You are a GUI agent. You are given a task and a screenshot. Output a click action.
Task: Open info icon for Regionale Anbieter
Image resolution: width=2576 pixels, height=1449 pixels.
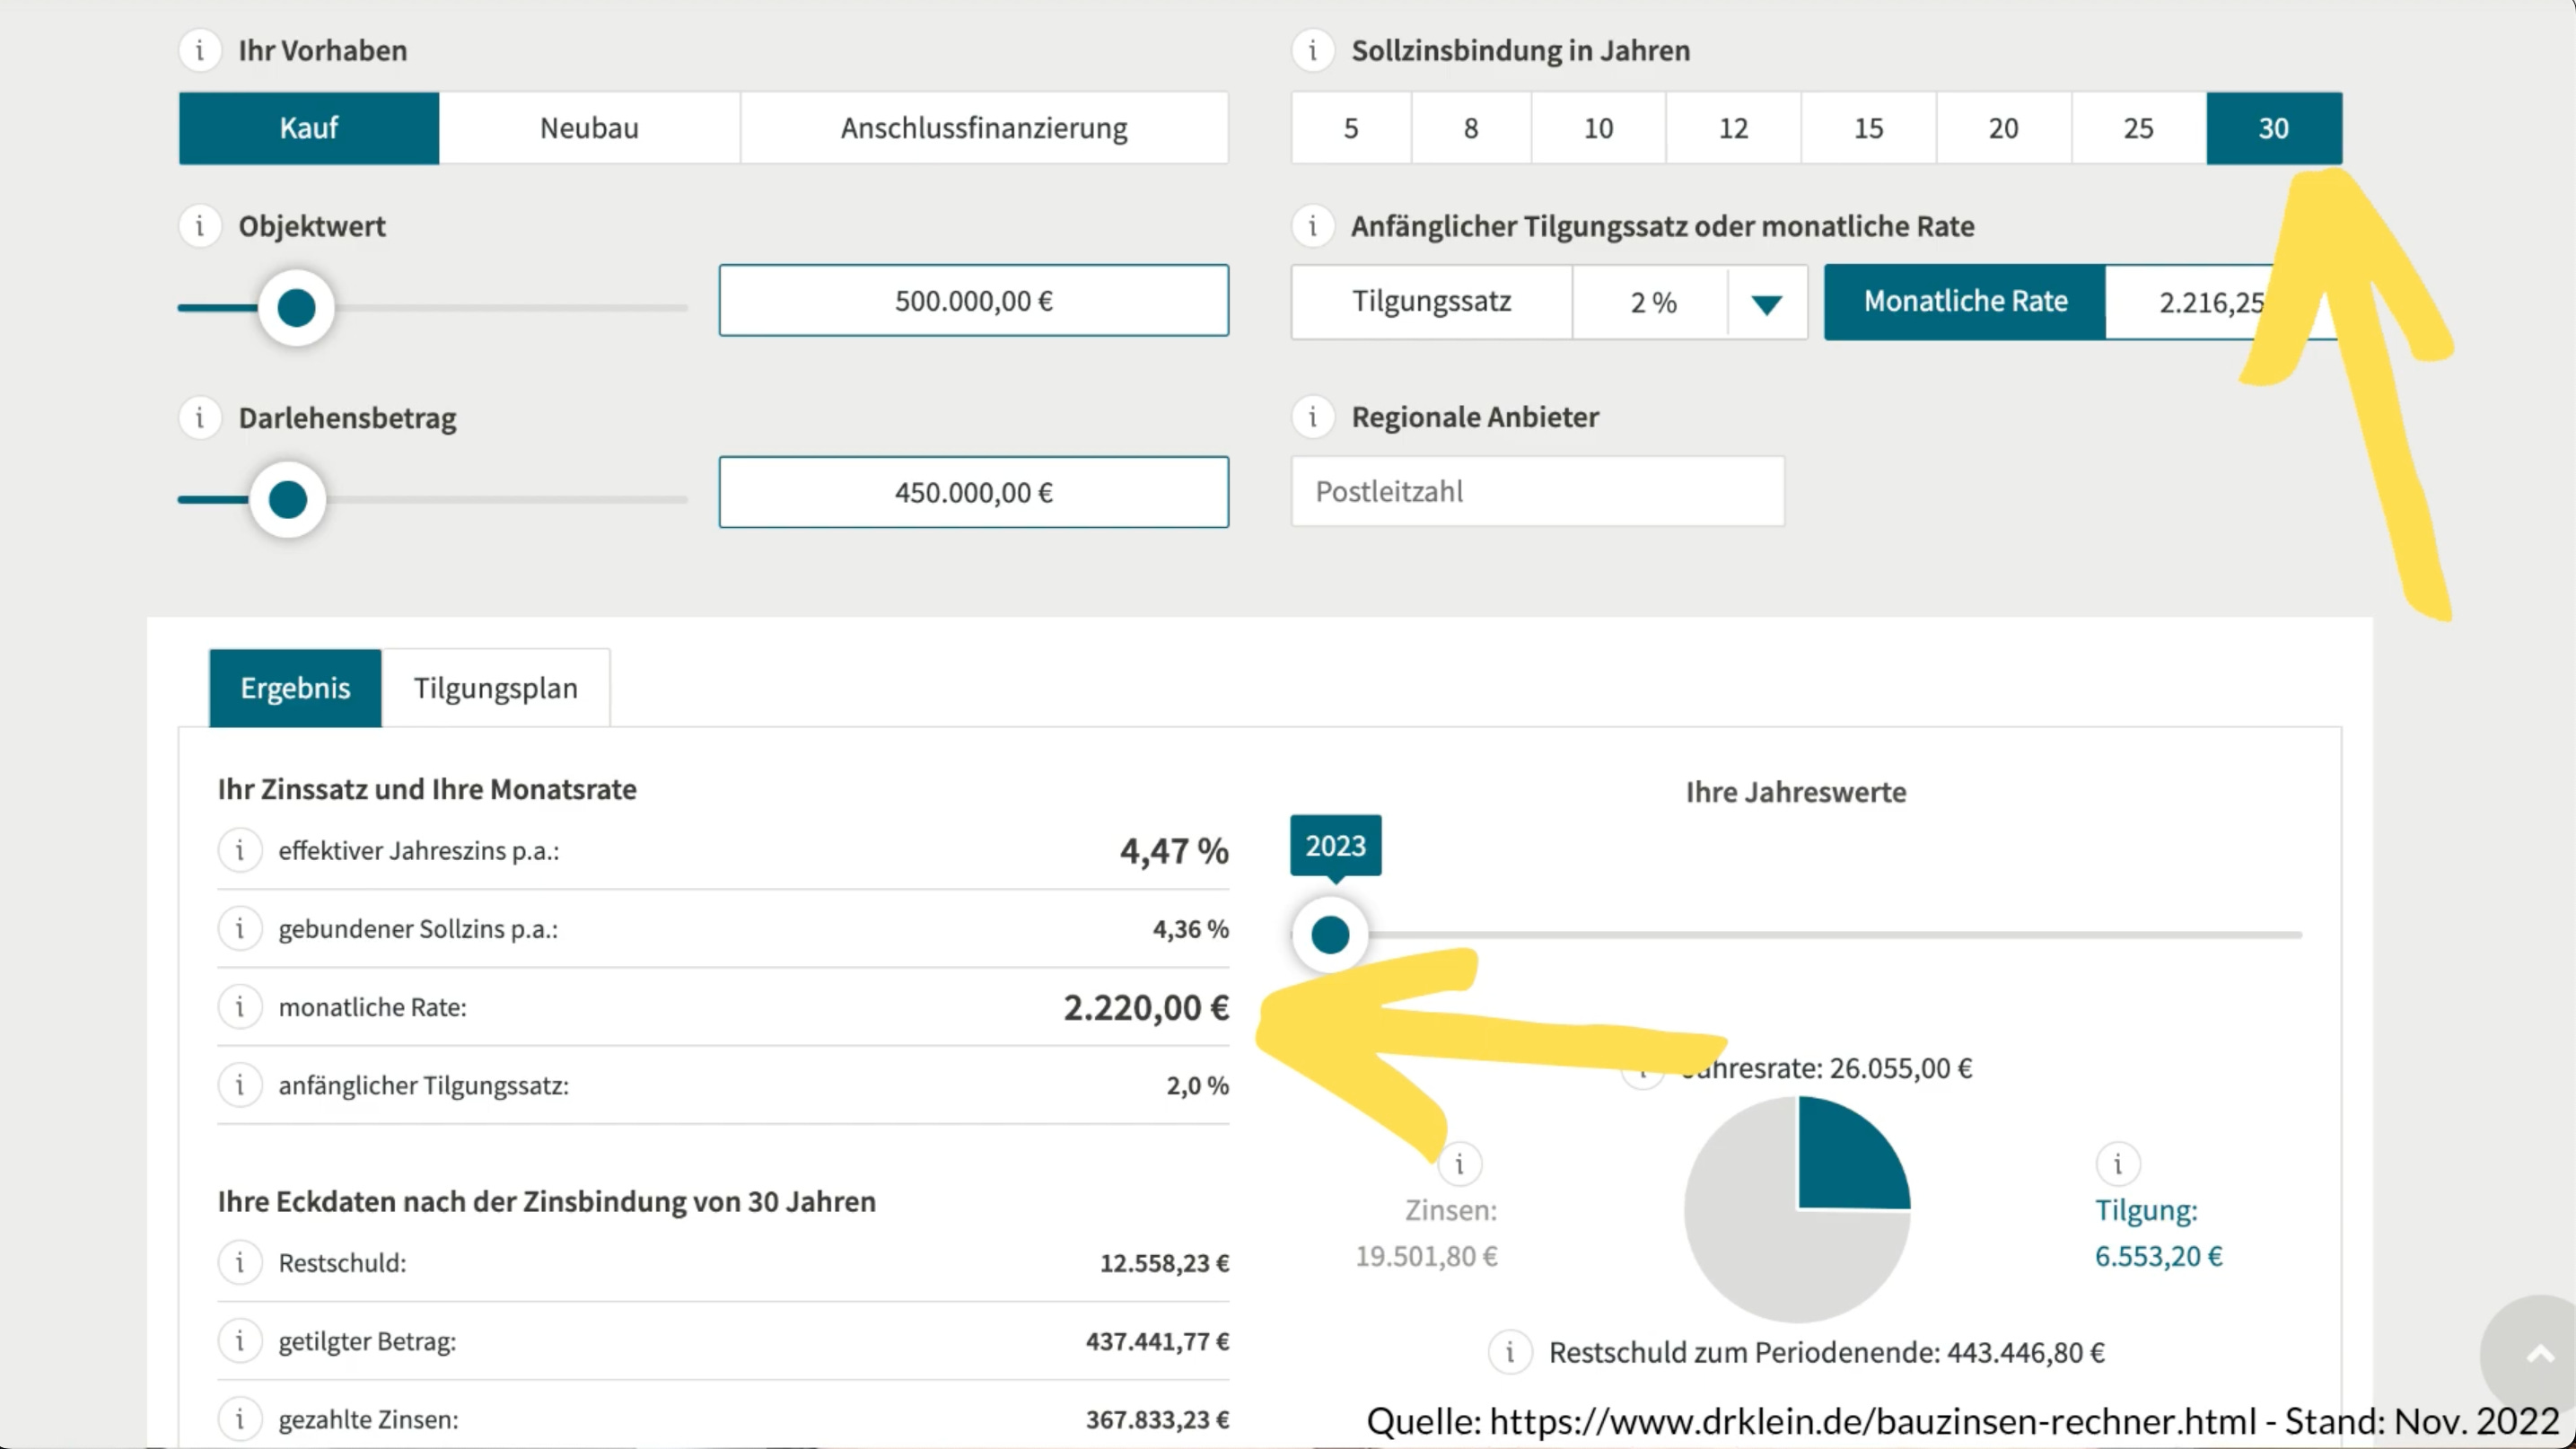click(1313, 417)
